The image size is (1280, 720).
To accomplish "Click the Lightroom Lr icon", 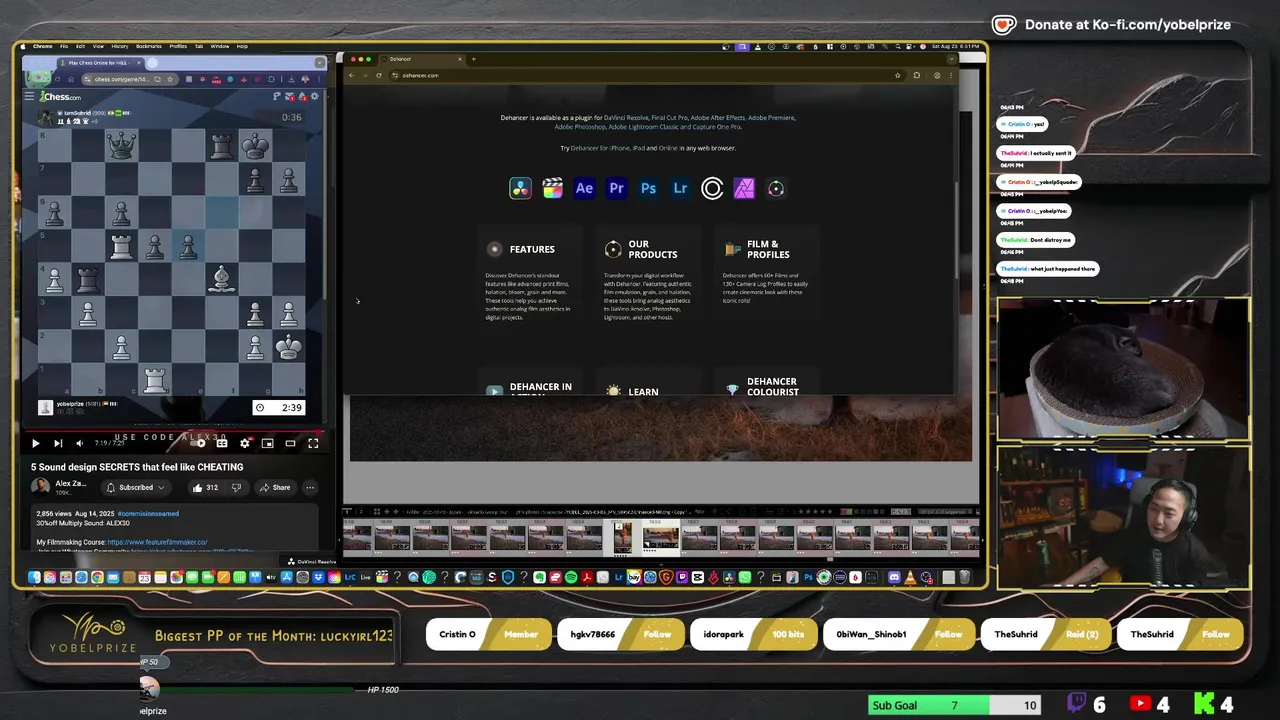I will tap(680, 188).
